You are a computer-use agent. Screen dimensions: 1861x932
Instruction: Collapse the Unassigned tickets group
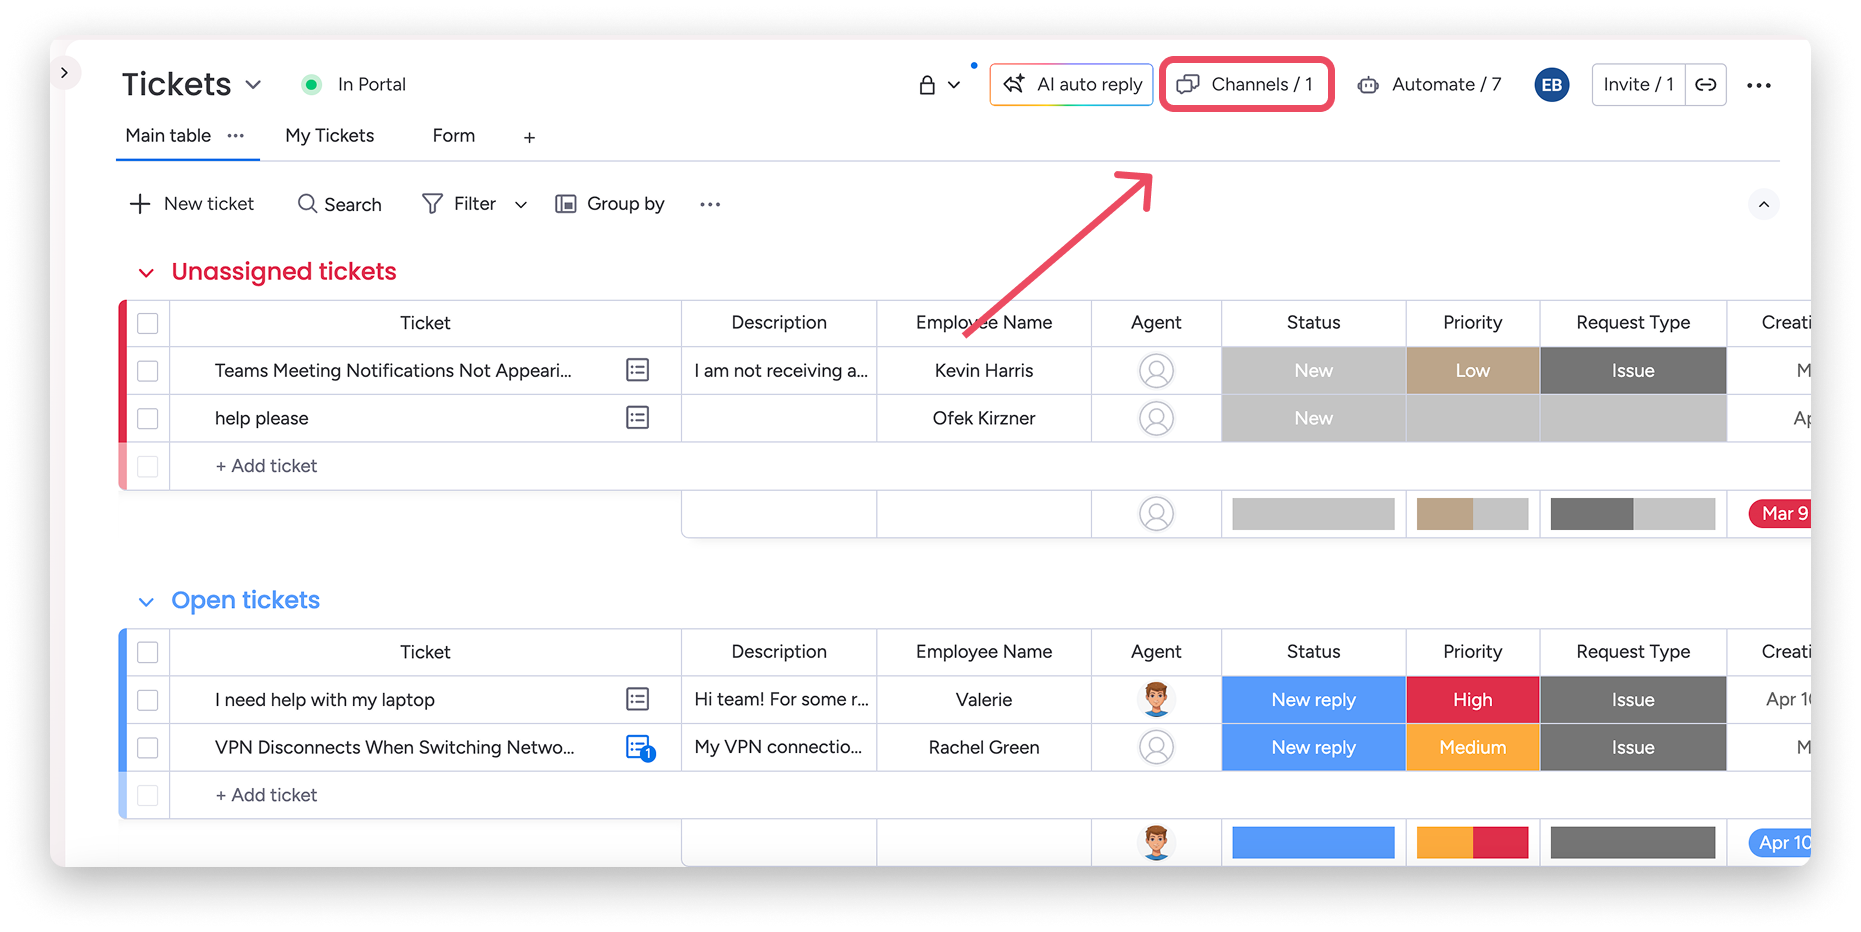pyautogui.click(x=146, y=271)
